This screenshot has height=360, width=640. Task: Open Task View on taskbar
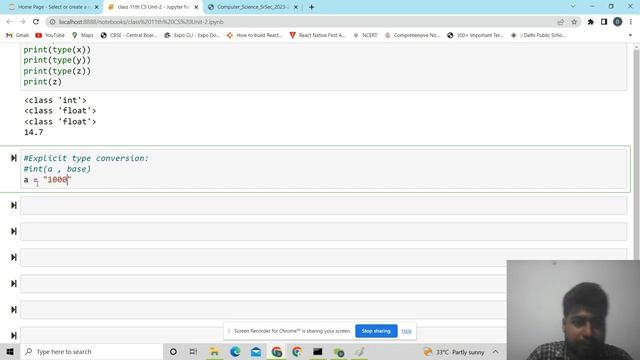tap(193, 351)
